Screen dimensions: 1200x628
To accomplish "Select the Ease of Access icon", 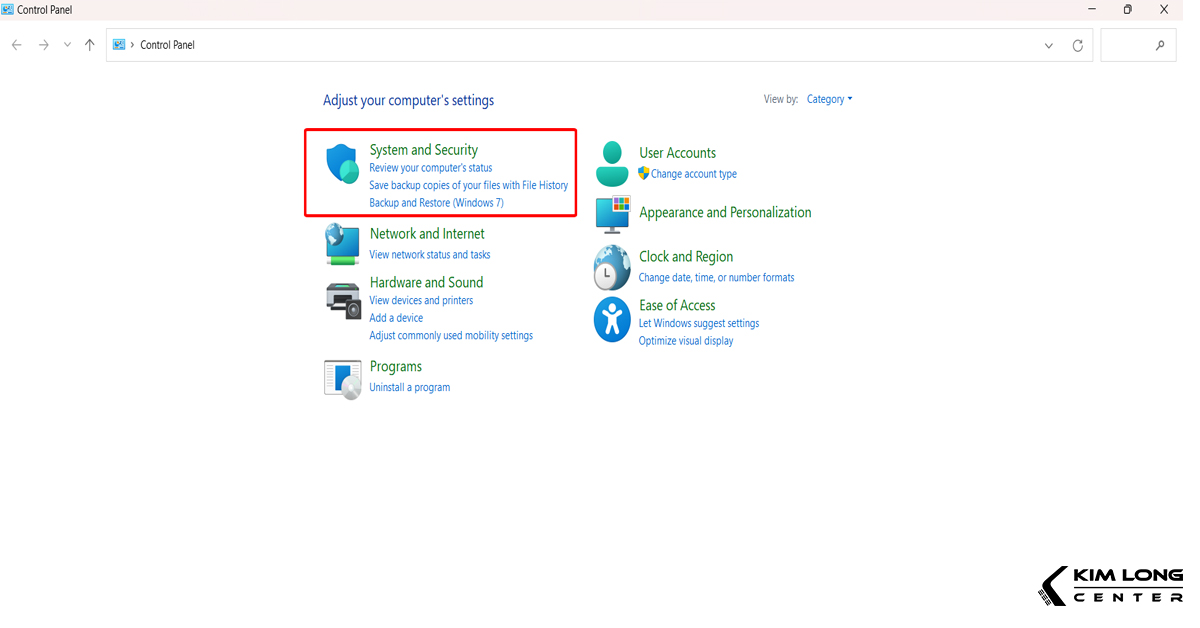I will (611, 319).
